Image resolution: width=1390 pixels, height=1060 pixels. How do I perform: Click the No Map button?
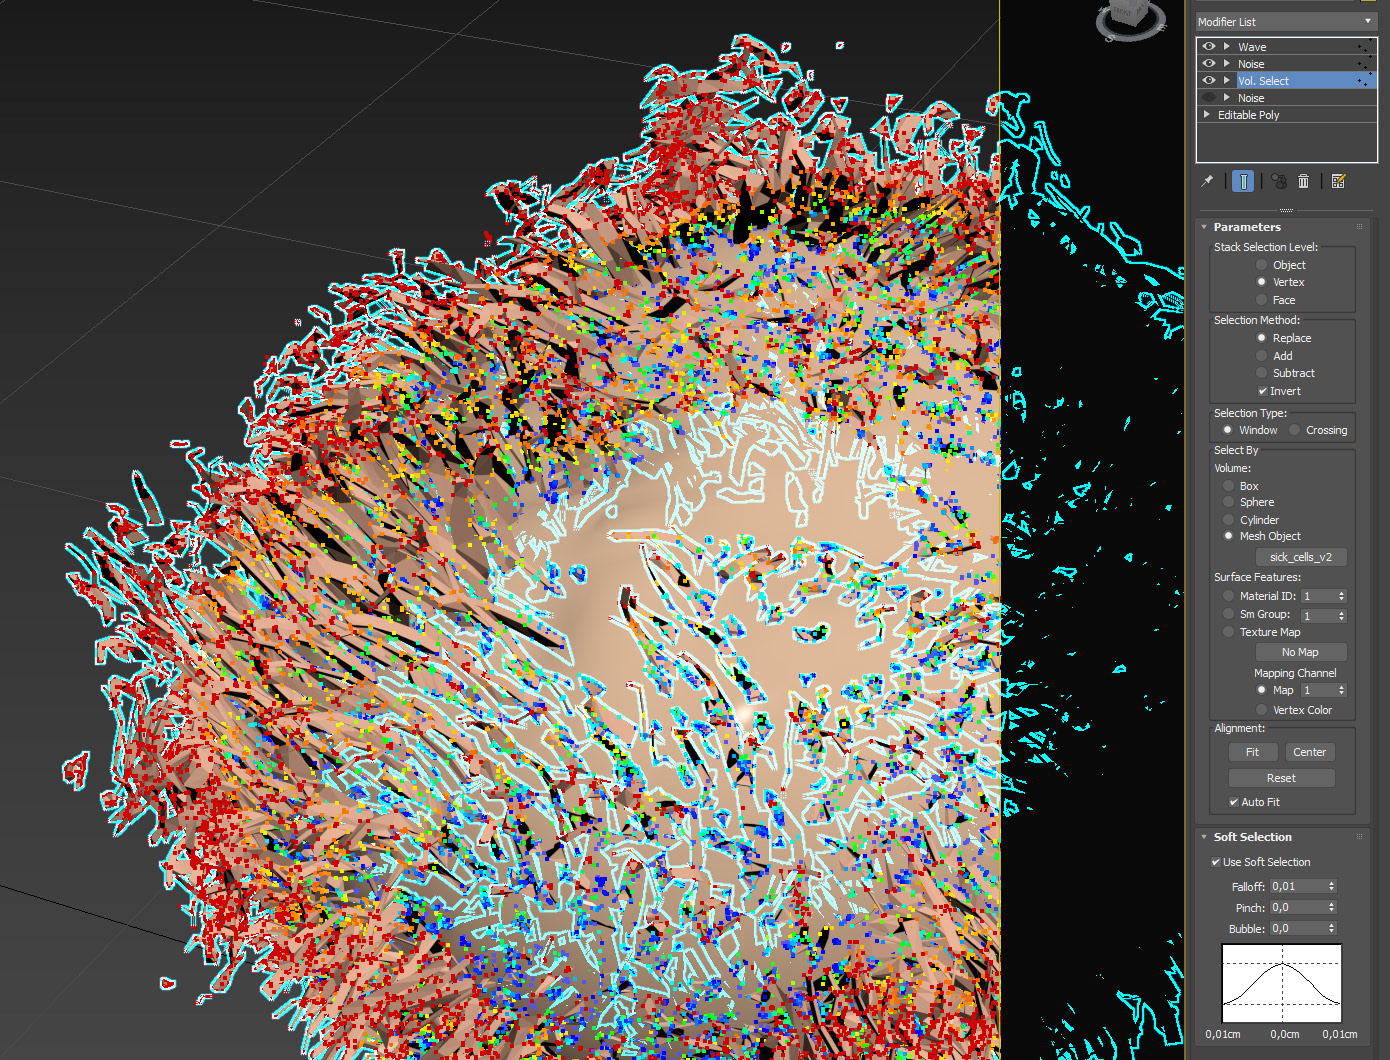(1301, 652)
